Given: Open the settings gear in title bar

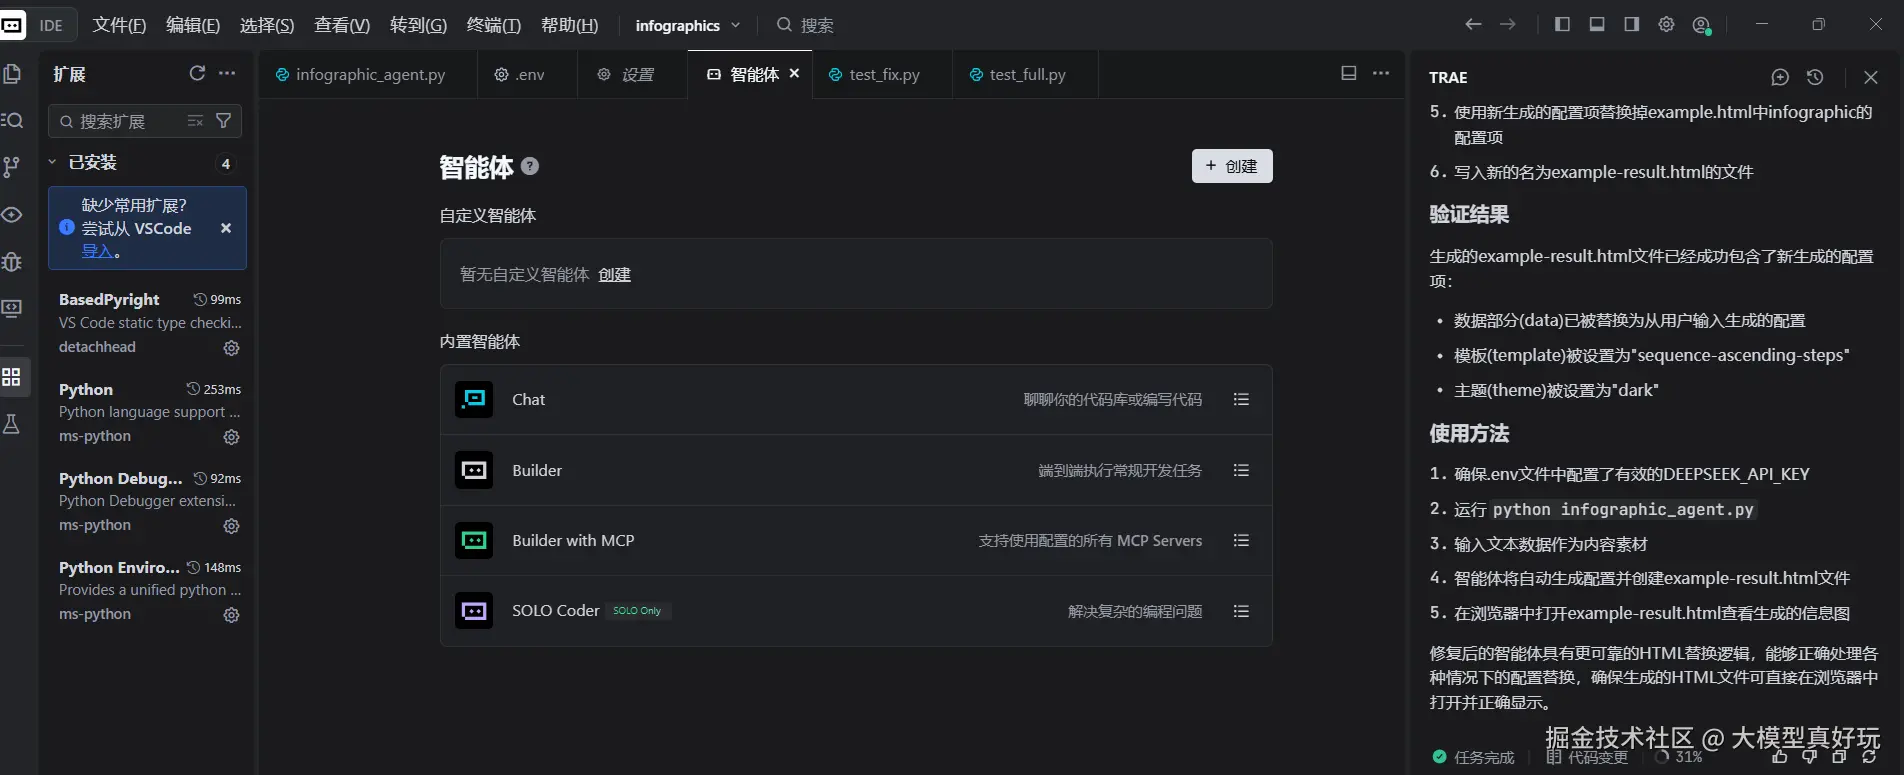Looking at the screenshot, I should [1666, 24].
